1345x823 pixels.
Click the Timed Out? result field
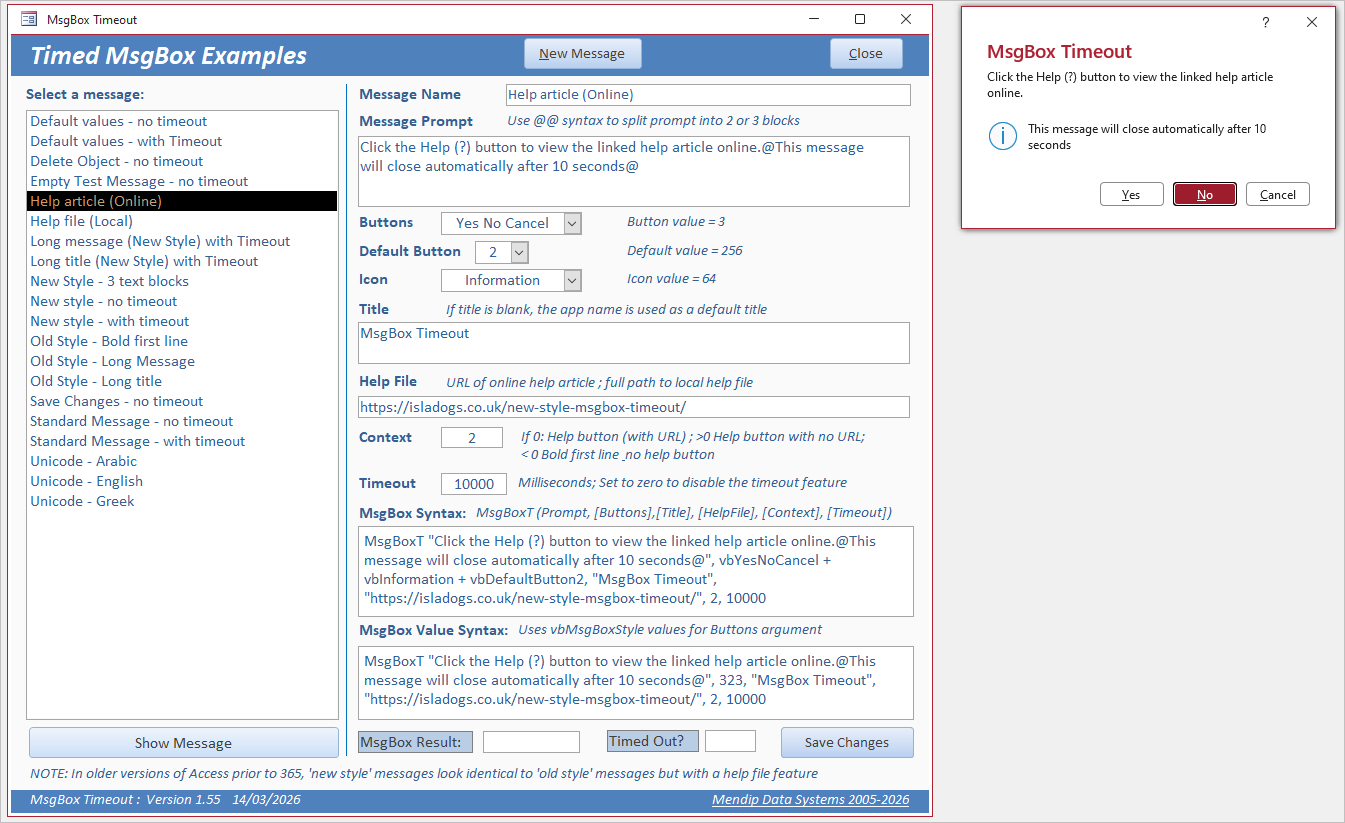pyautogui.click(x=730, y=741)
